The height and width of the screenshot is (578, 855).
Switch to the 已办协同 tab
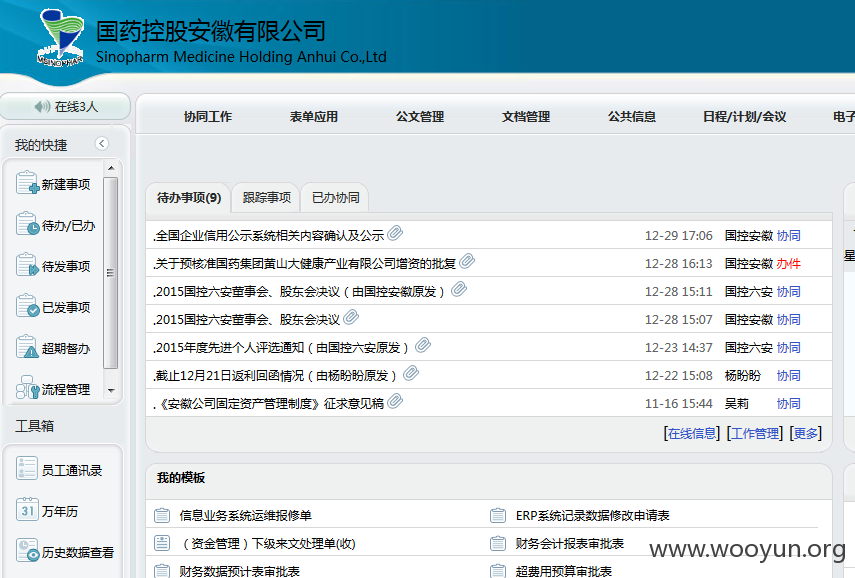(x=335, y=197)
